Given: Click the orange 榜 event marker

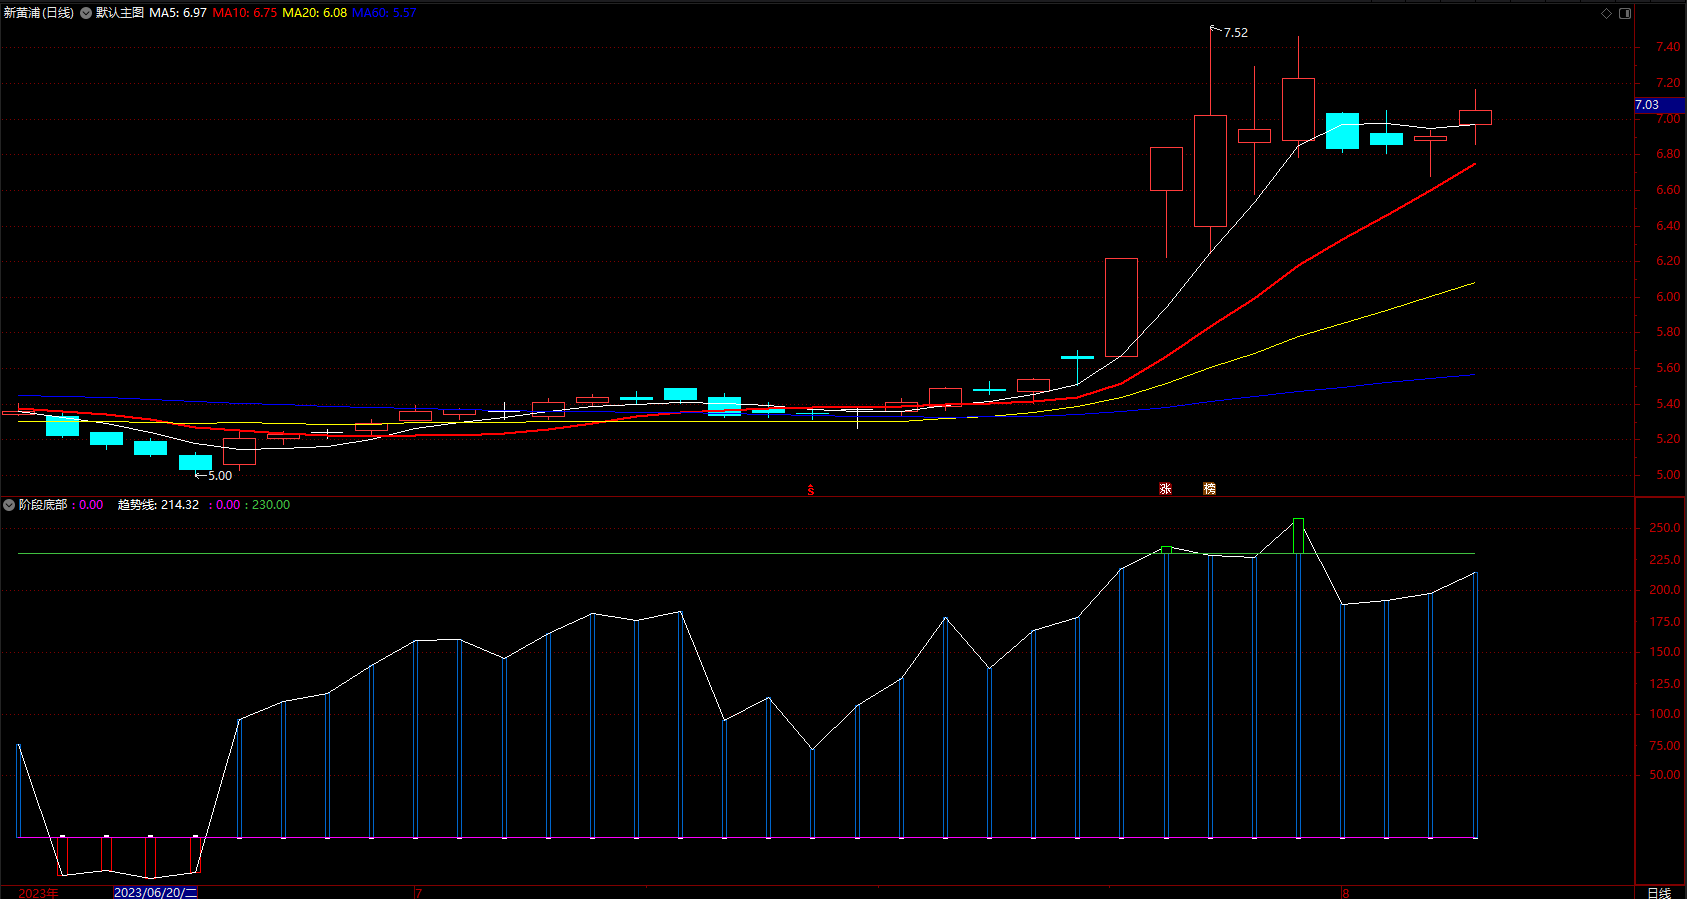Looking at the screenshot, I should coord(1209,489).
